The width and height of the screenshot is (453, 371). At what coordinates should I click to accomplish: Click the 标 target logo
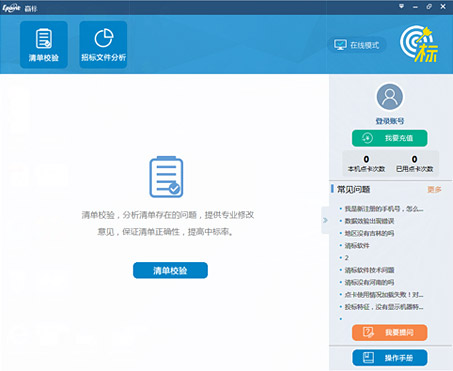pyautogui.click(x=419, y=44)
